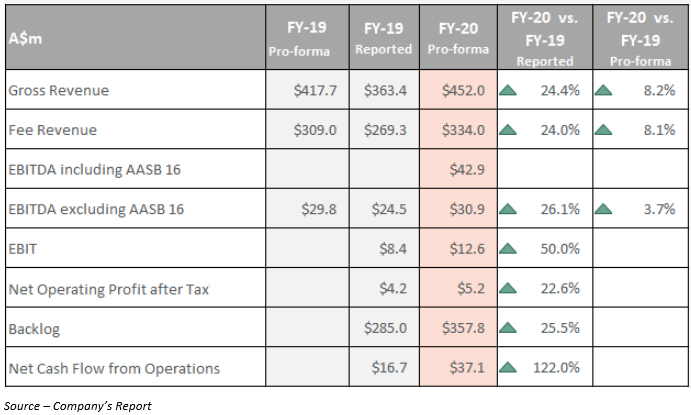Viewport: 691px width, 415px height.
Task: Click the Source – Company's Report caption
Action: (x=77, y=405)
